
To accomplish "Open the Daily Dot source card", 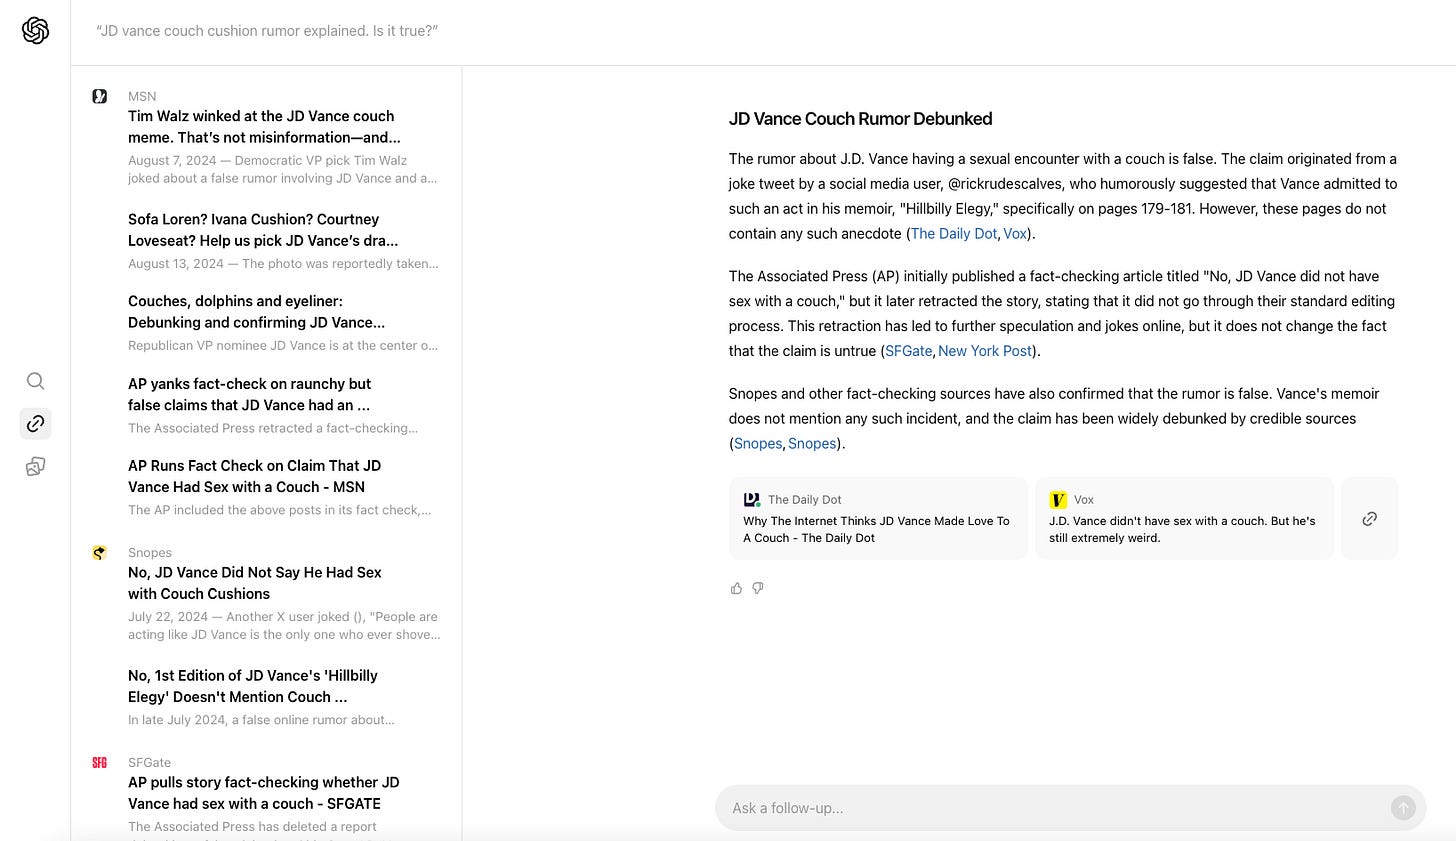I will (x=878, y=518).
